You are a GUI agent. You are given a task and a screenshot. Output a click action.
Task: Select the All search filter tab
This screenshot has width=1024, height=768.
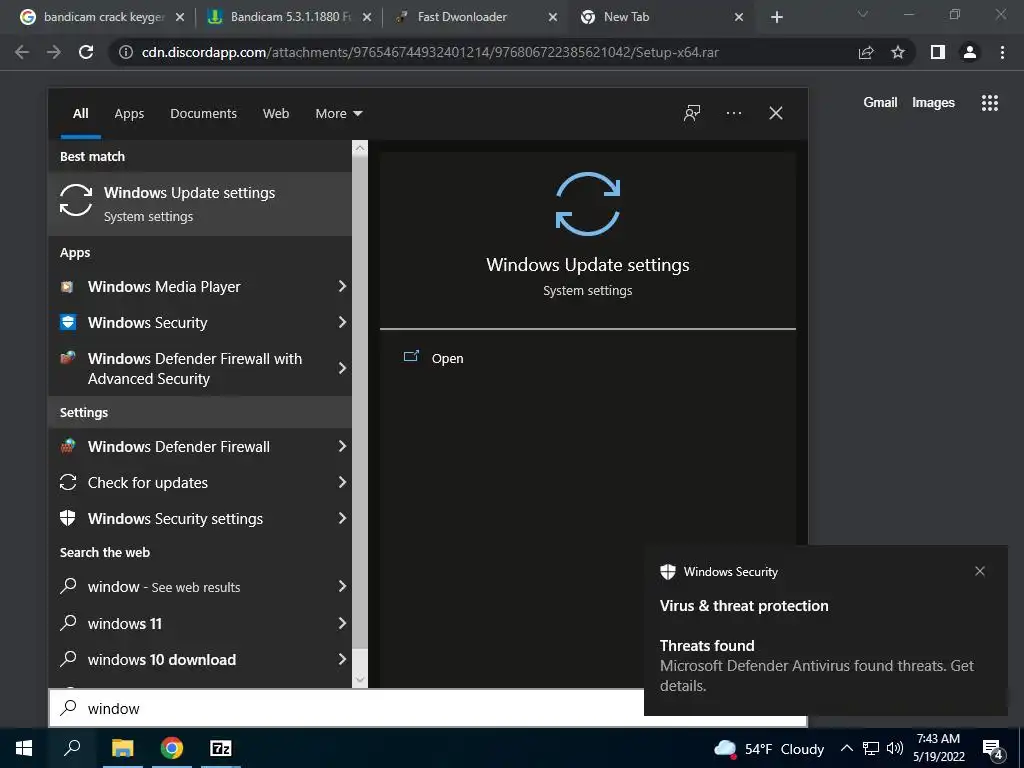coord(81,114)
